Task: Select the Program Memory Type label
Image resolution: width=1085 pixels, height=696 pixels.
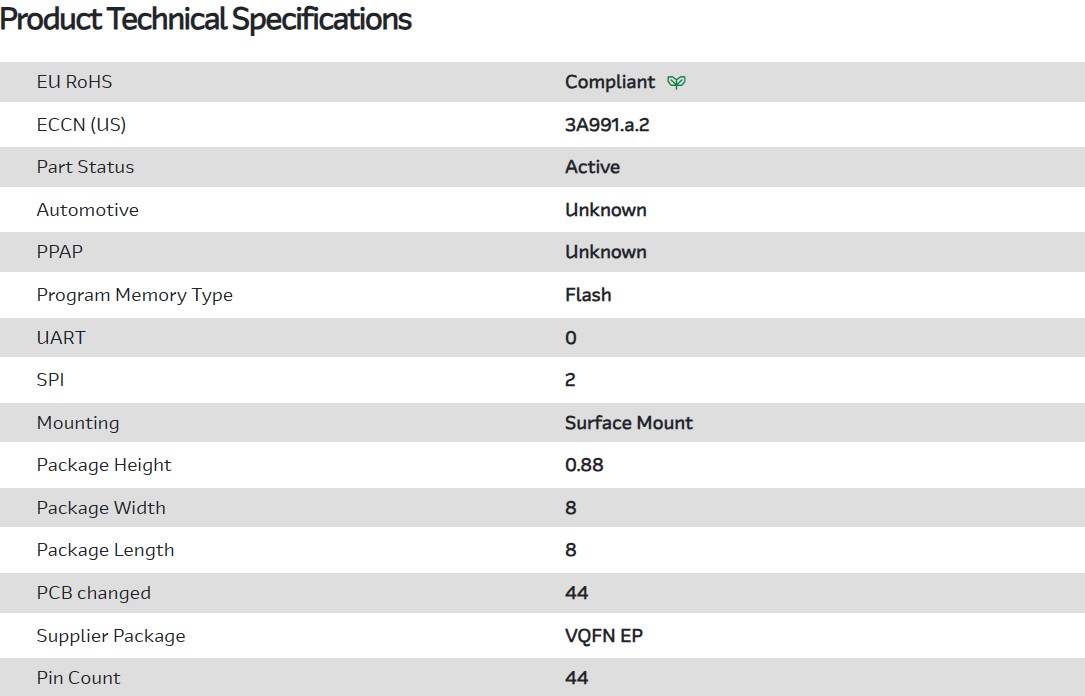Action: [134, 295]
